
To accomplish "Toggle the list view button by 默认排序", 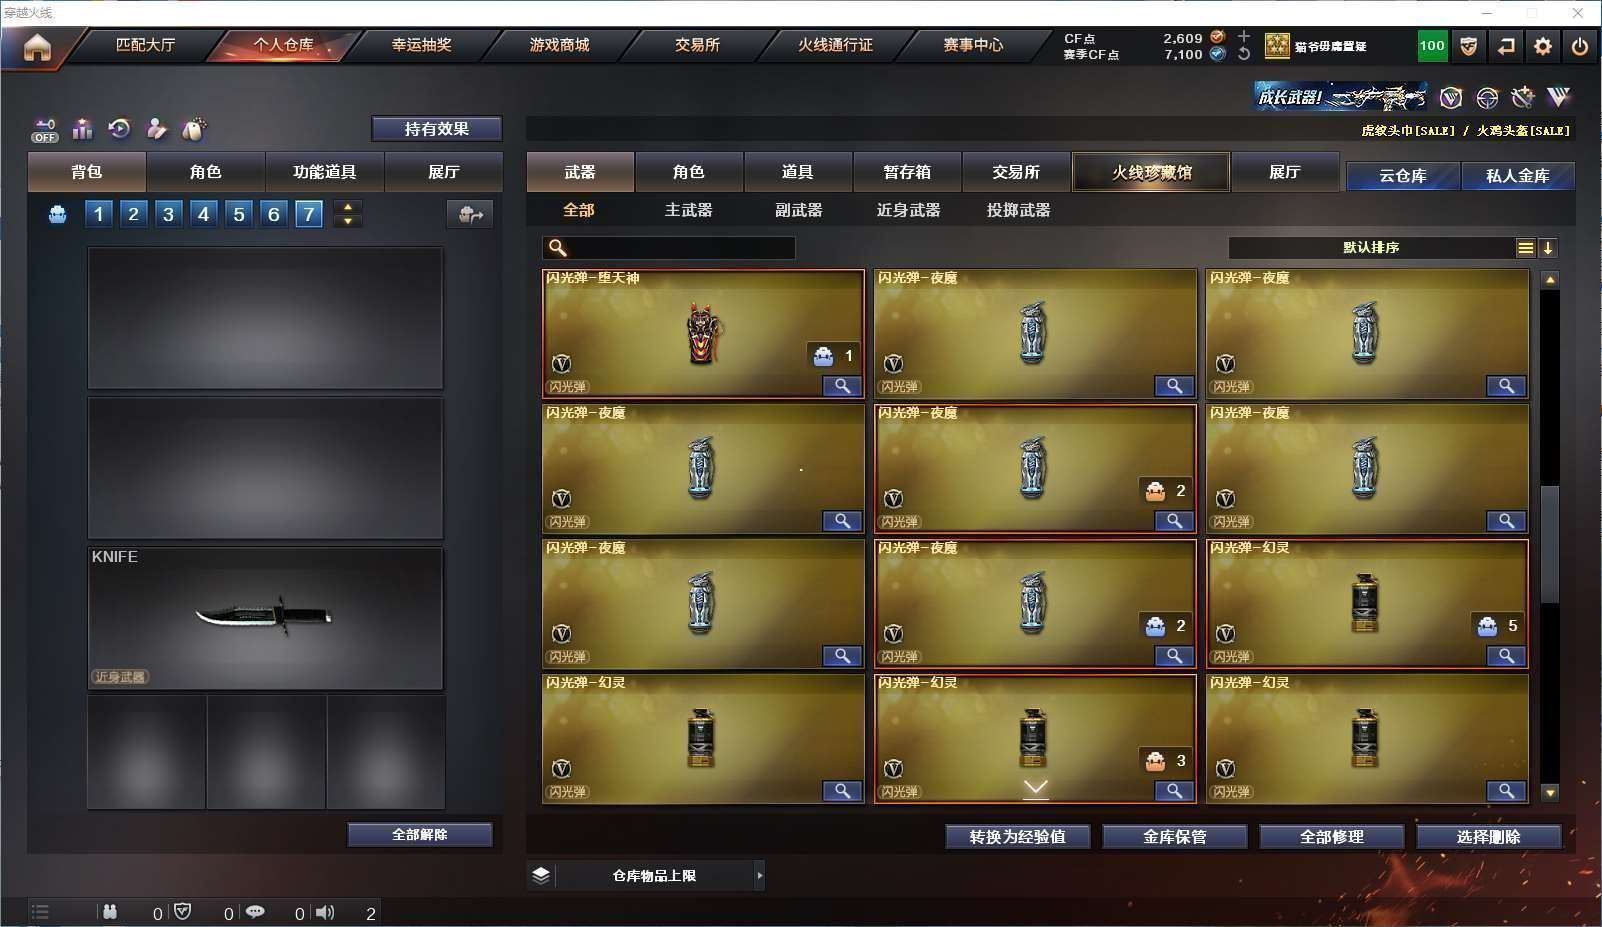I will point(1525,248).
